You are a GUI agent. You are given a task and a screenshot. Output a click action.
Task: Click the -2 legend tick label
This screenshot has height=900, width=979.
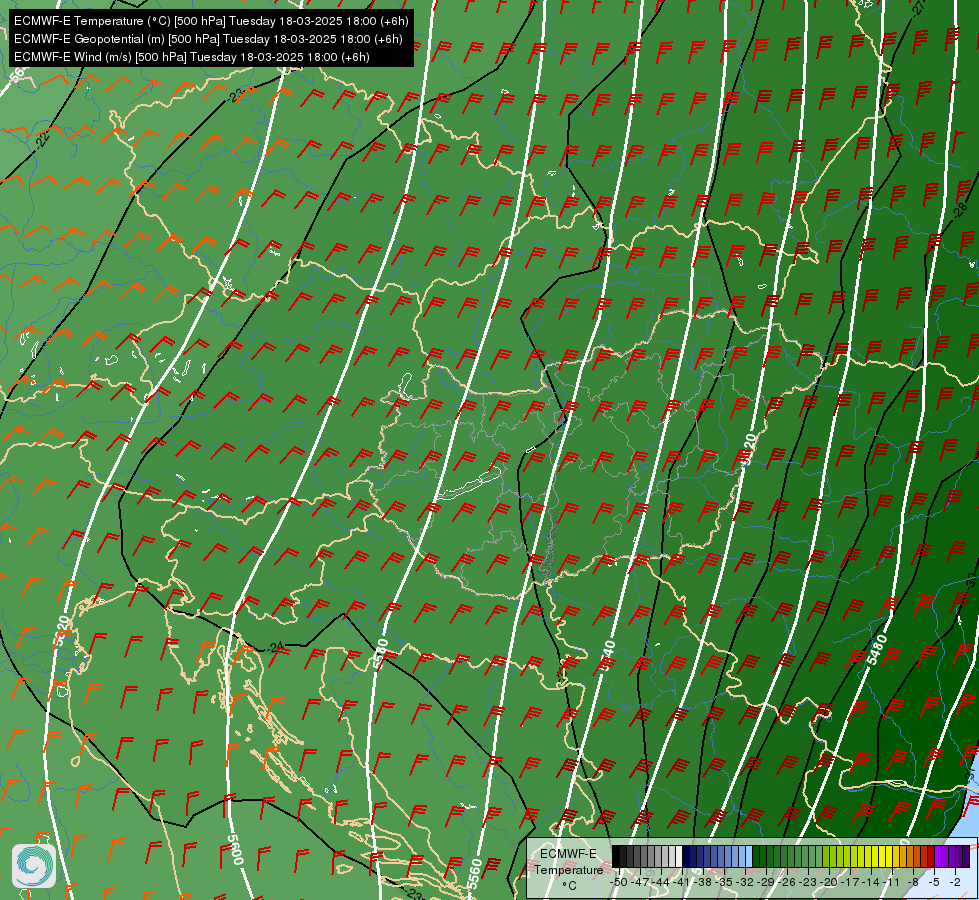click(955, 883)
